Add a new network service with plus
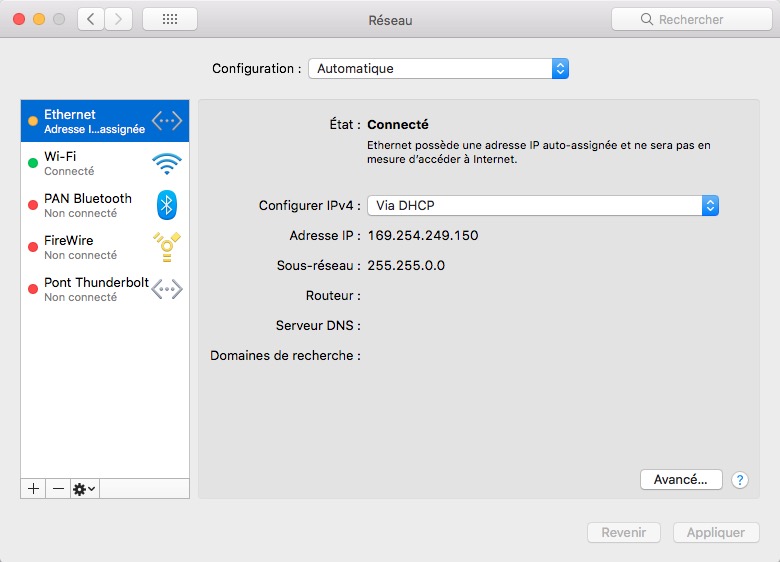780x562 pixels. (33, 488)
